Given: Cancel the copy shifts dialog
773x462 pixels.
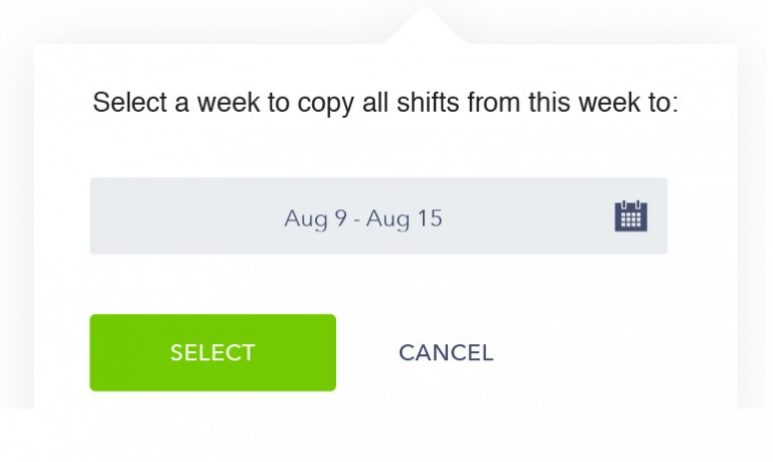Looking at the screenshot, I should 446,353.
